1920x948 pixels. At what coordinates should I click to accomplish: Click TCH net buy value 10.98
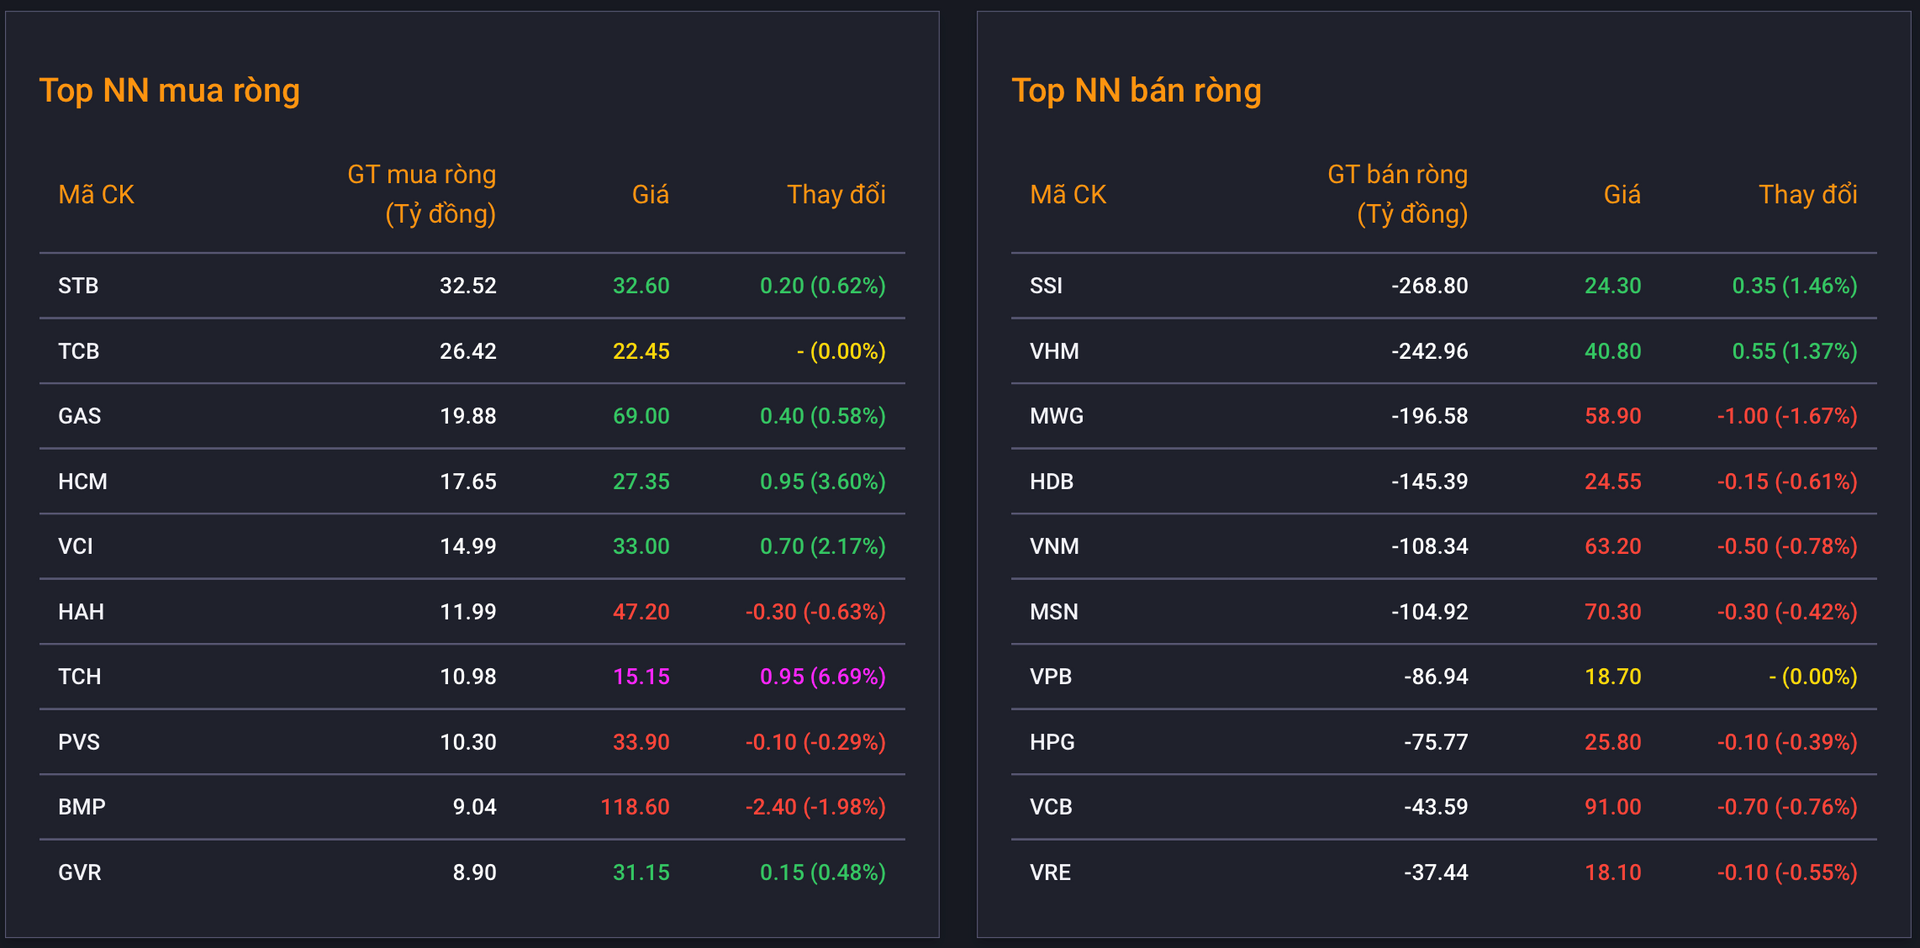468,676
